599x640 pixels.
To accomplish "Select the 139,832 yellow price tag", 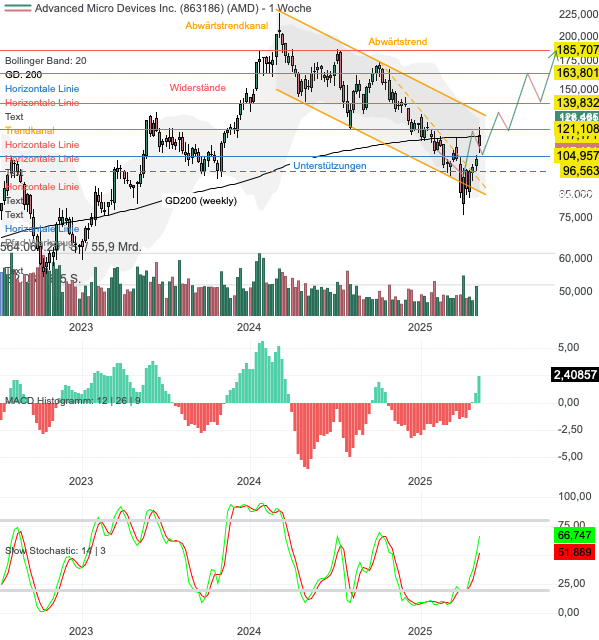I will pos(577,102).
